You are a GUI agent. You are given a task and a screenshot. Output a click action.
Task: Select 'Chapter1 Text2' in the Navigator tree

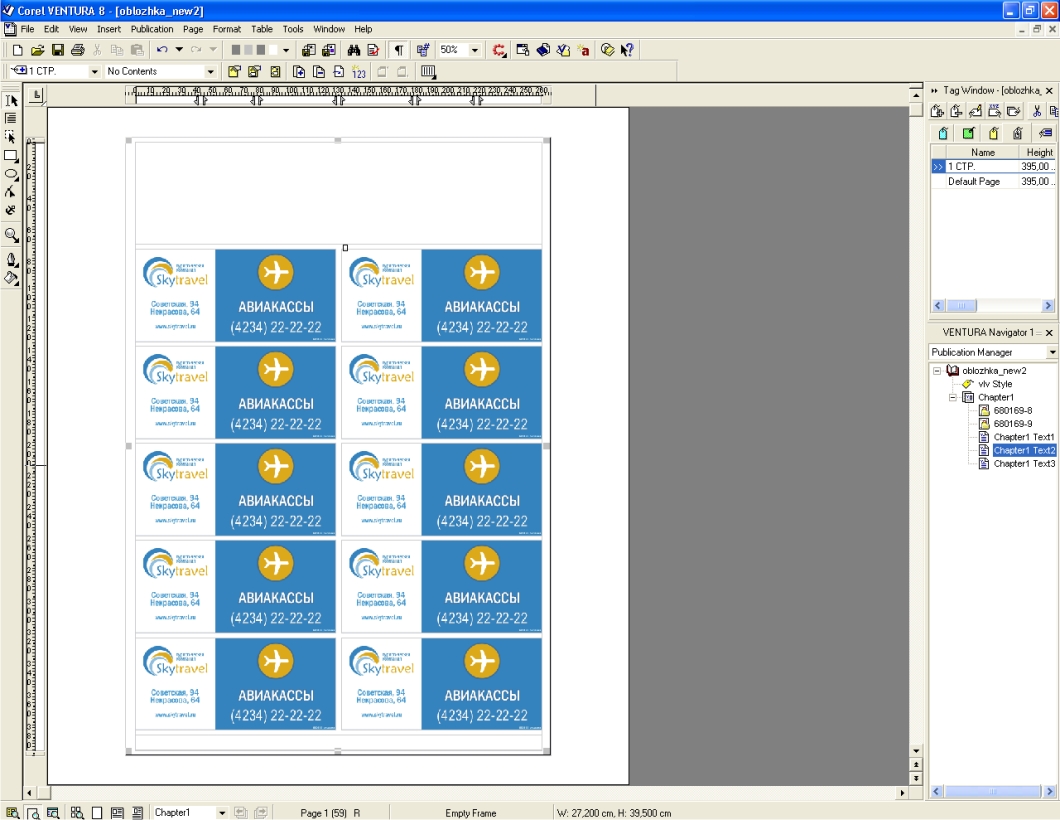pos(1024,451)
